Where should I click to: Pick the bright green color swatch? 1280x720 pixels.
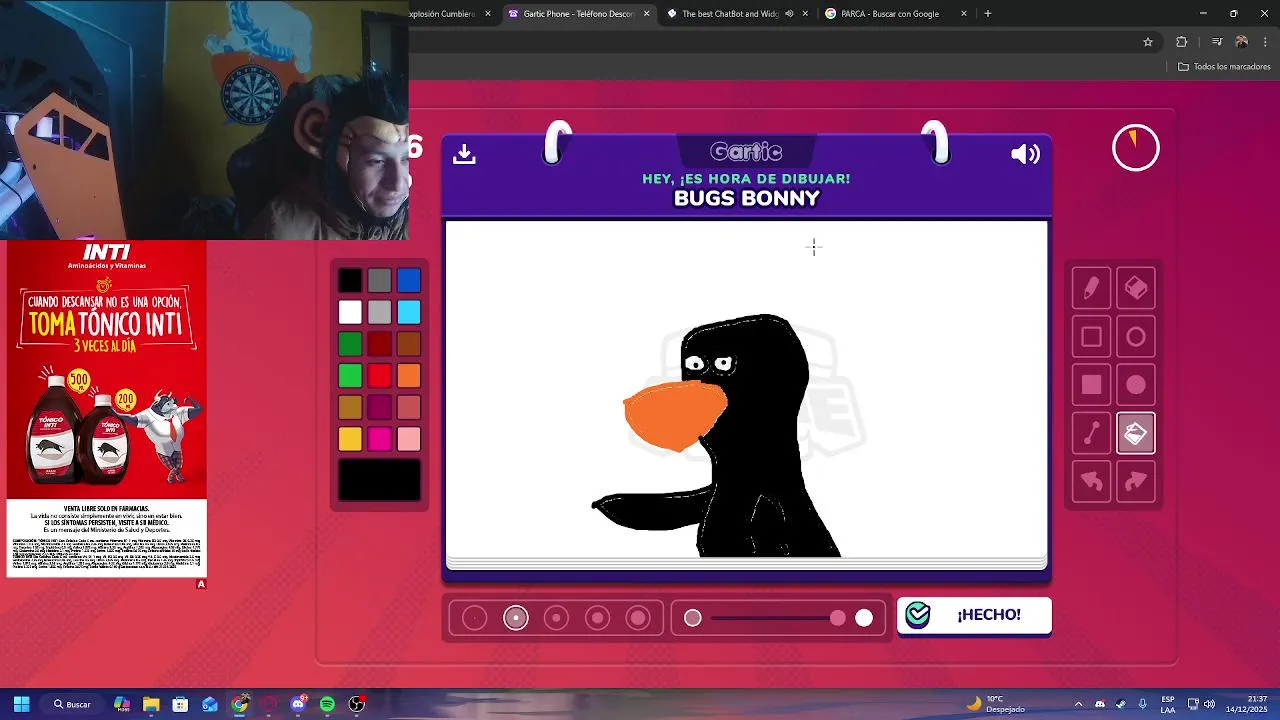[350, 376]
